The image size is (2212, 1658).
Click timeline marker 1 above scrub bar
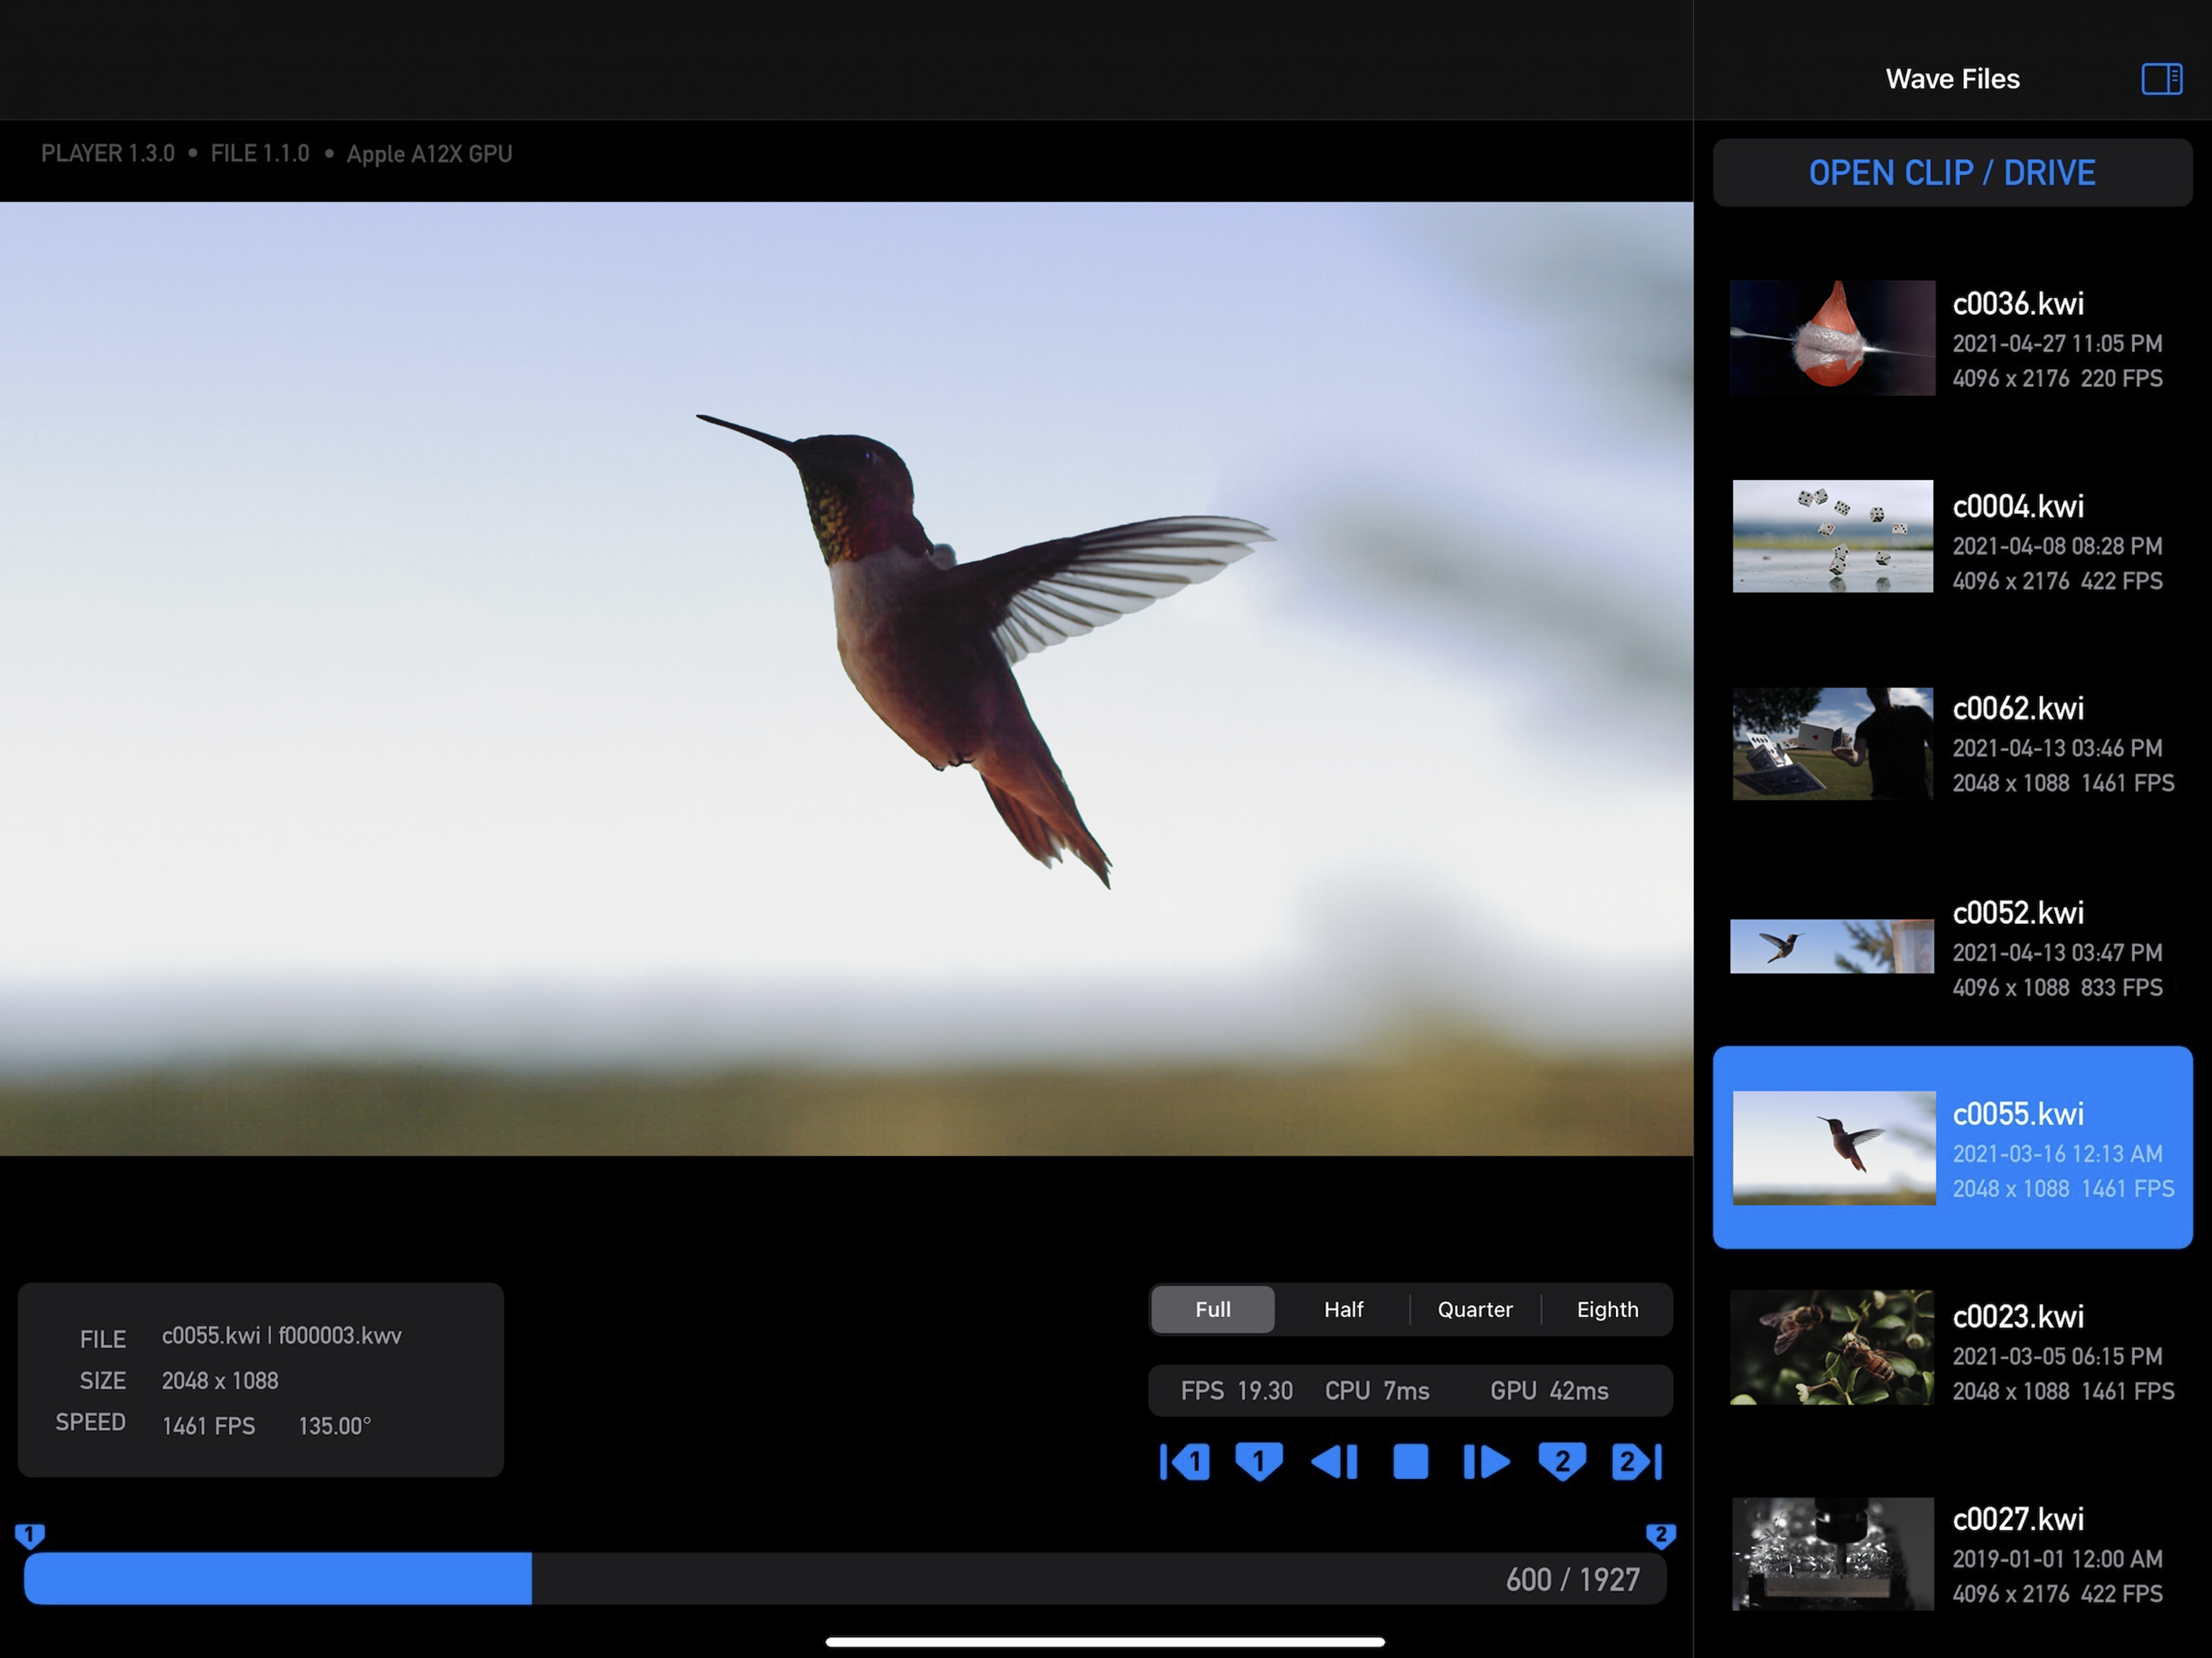pyautogui.click(x=29, y=1535)
